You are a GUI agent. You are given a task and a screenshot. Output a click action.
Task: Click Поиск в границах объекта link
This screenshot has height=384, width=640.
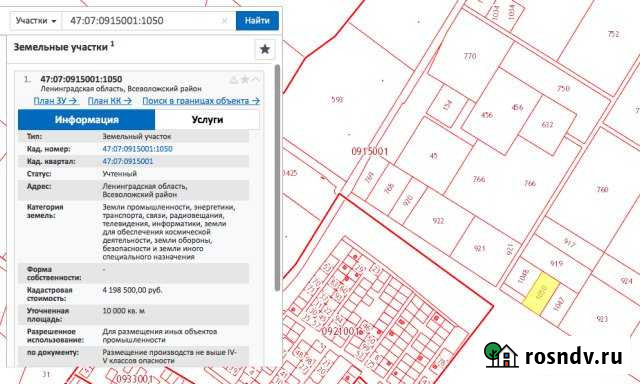pos(201,100)
